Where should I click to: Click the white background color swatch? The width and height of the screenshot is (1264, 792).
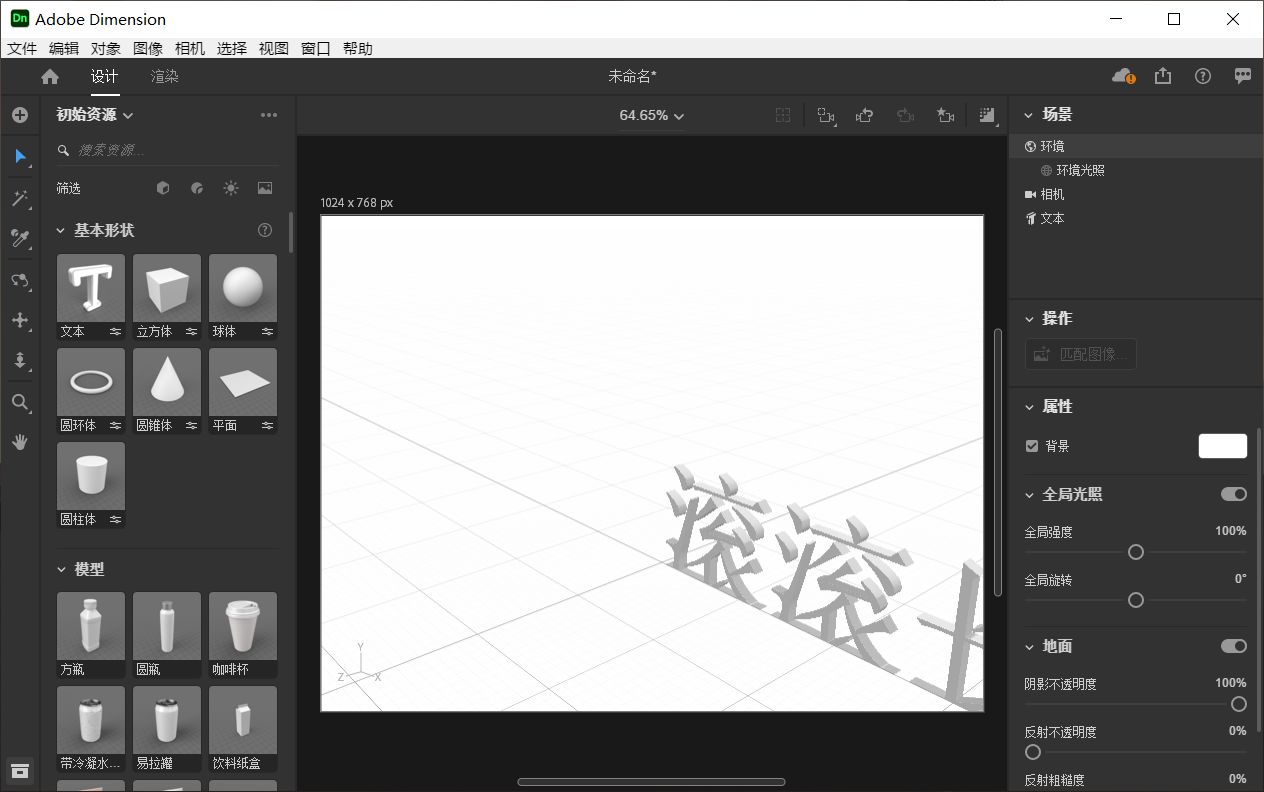tap(1223, 446)
